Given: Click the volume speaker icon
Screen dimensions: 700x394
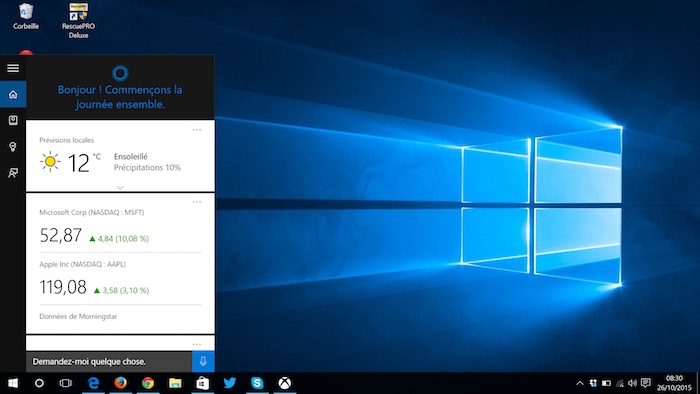Looking at the screenshot, I should (x=632, y=383).
